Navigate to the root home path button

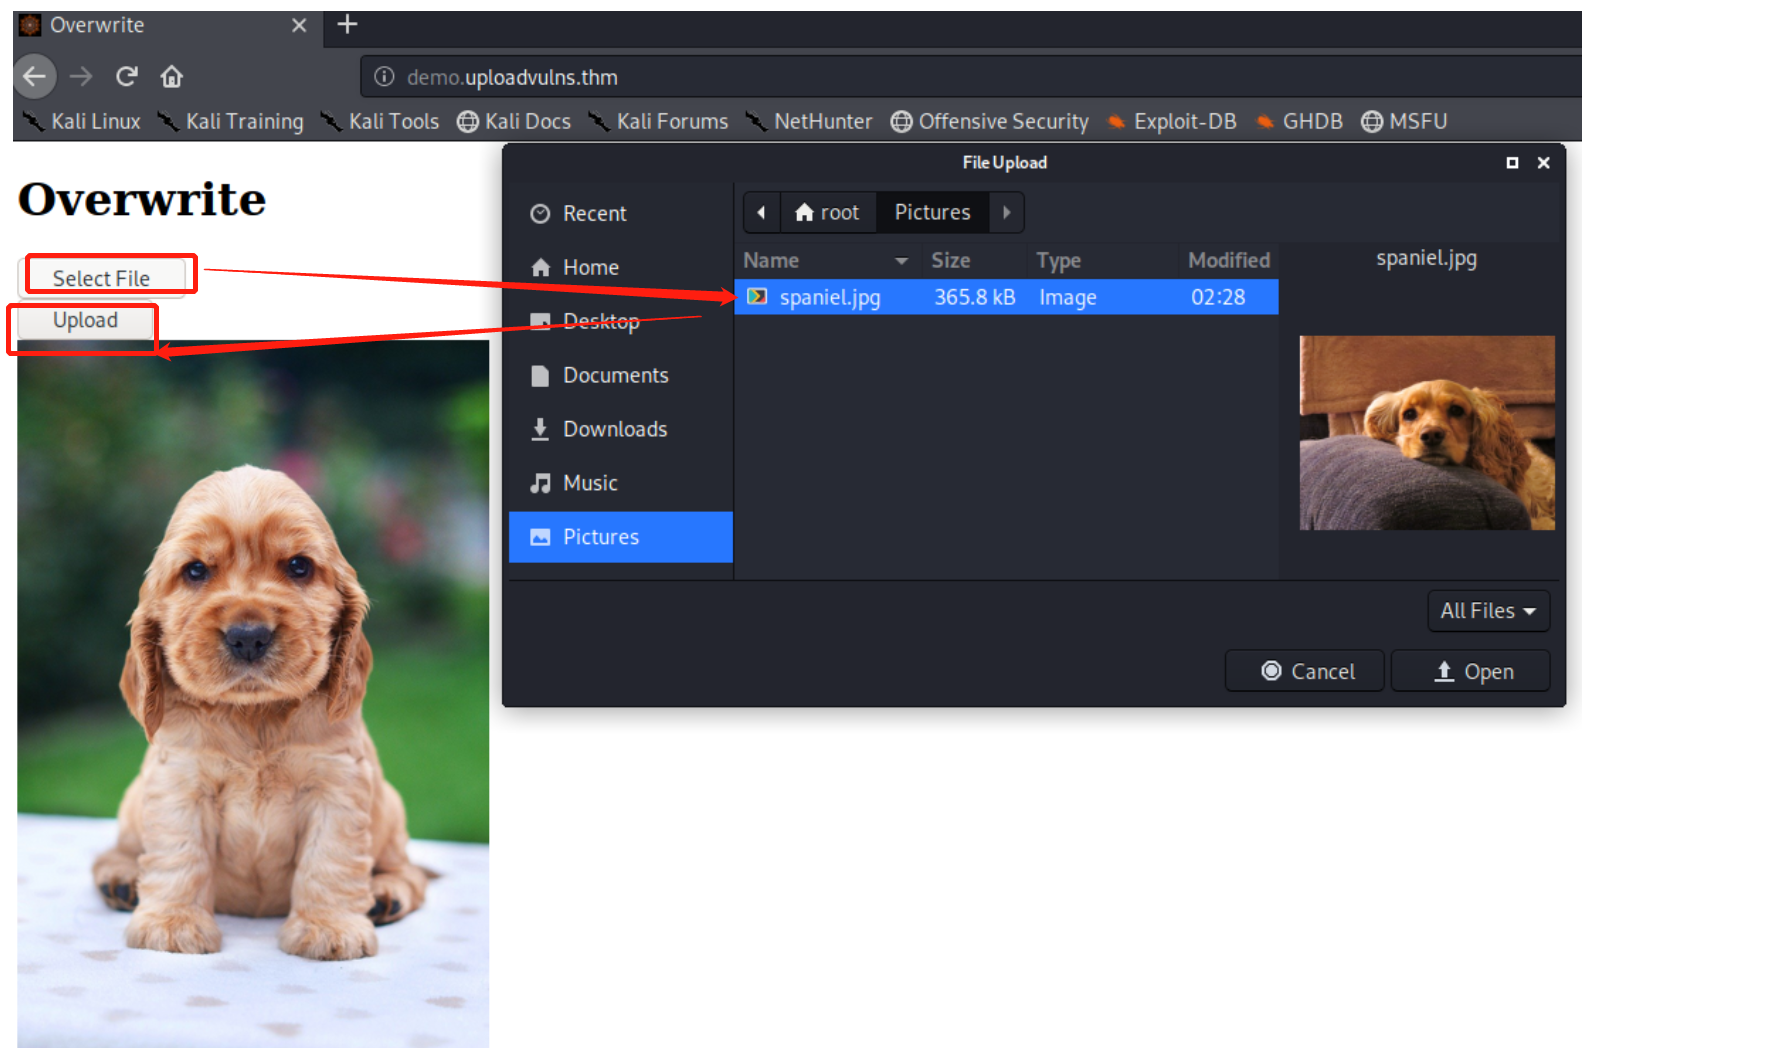(827, 212)
